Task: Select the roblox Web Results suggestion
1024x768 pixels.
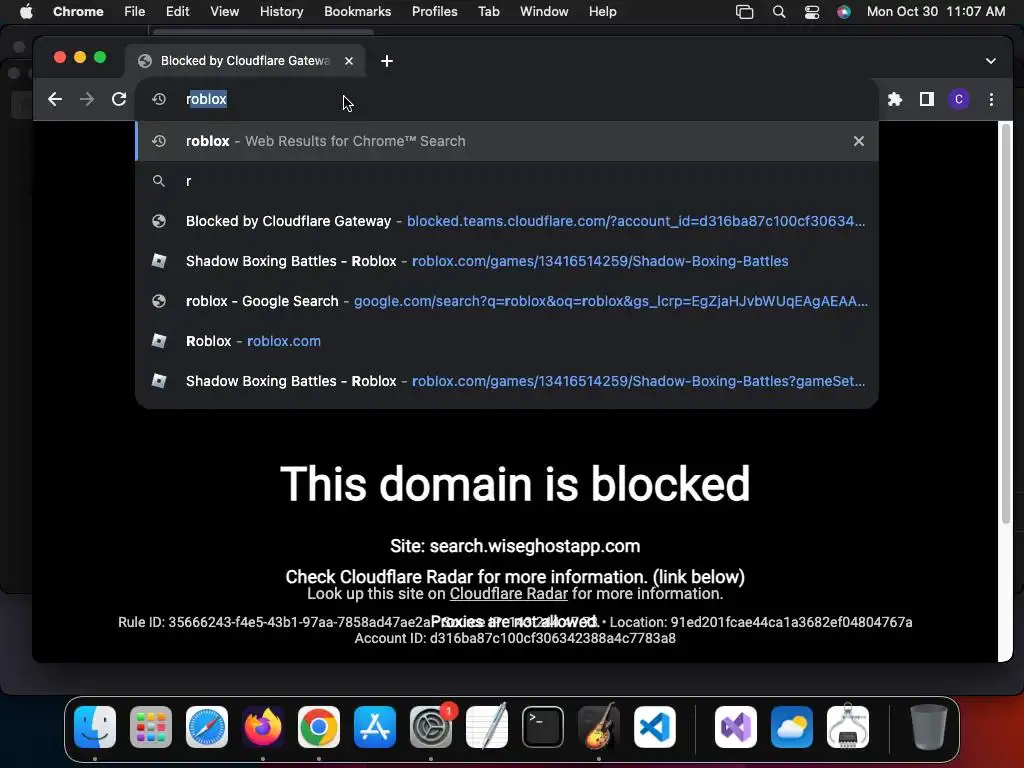Action: point(507,141)
